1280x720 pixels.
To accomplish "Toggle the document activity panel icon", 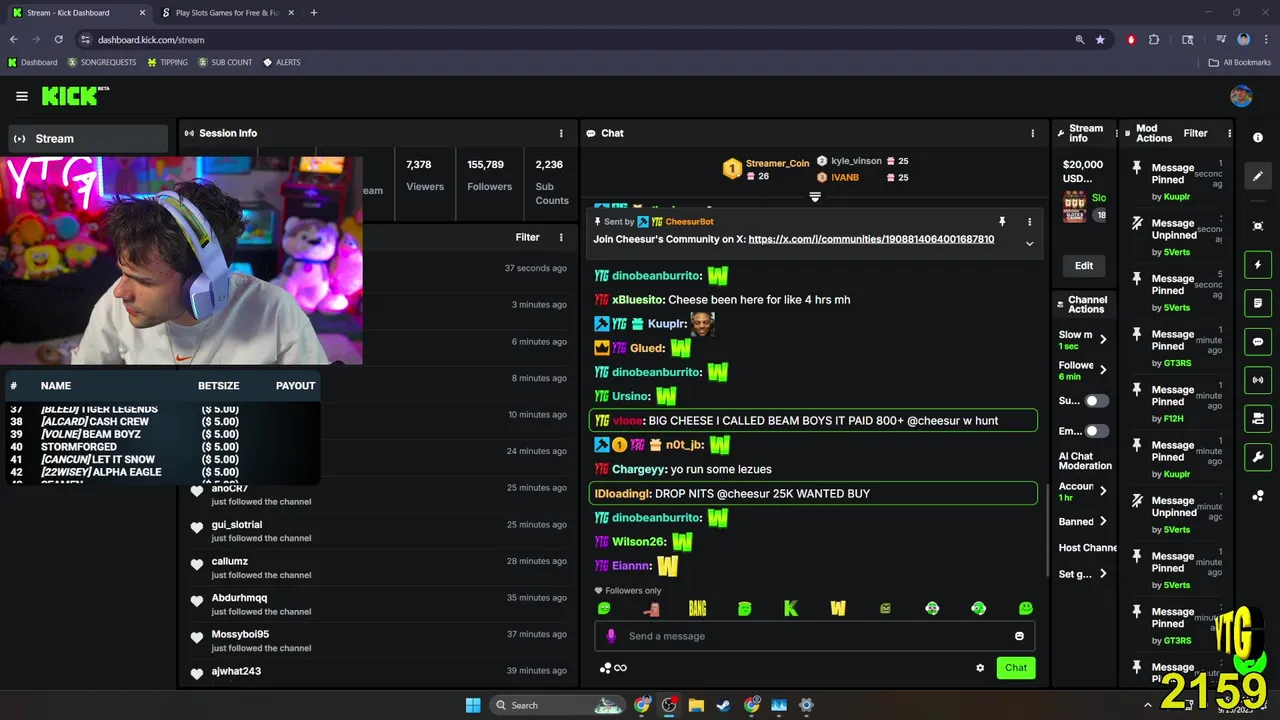I will click(x=1258, y=303).
